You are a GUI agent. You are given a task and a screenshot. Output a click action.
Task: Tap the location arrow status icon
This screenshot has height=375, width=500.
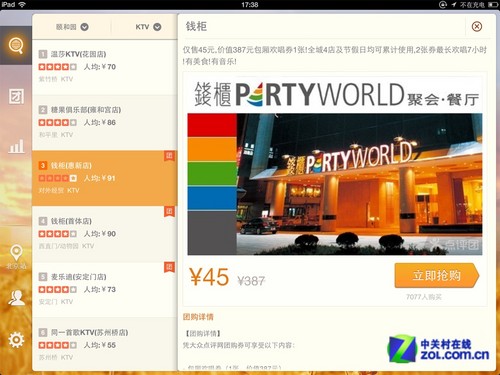(x=454, y=5)
